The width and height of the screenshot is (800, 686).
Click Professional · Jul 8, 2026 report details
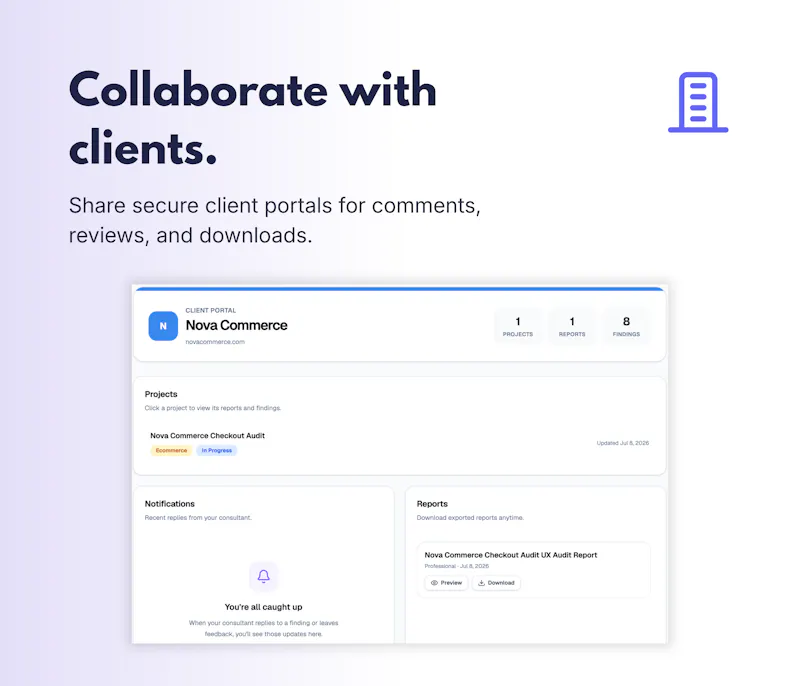[456, 566]
